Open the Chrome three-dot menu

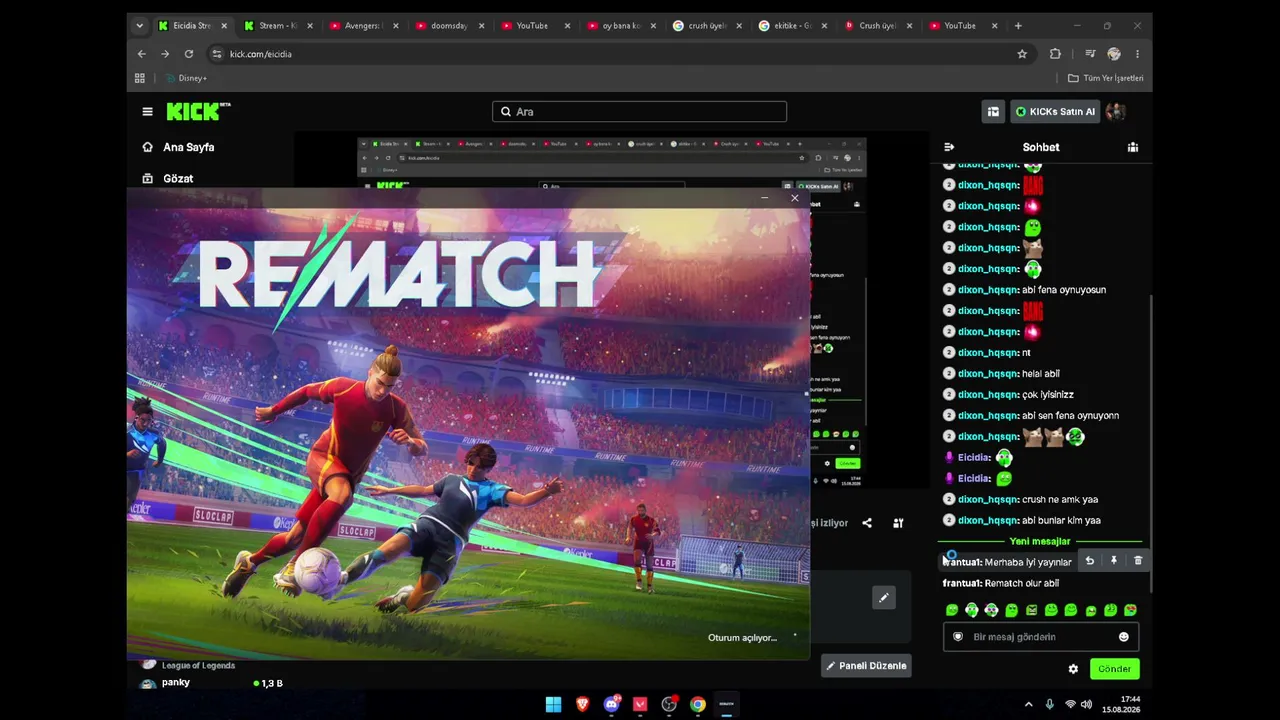(1137, 54)
